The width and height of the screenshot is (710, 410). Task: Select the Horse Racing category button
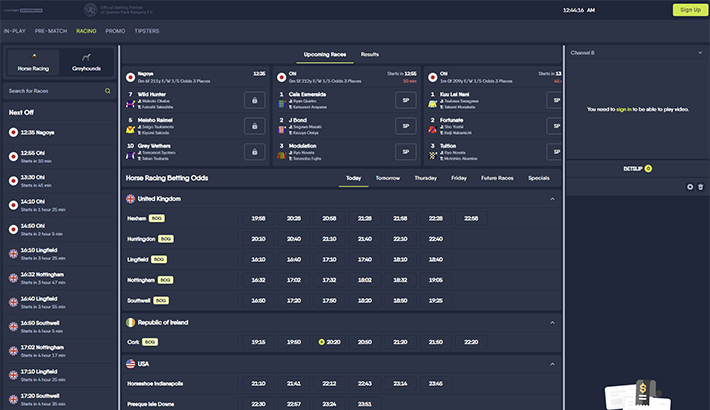tap(33, 62)
